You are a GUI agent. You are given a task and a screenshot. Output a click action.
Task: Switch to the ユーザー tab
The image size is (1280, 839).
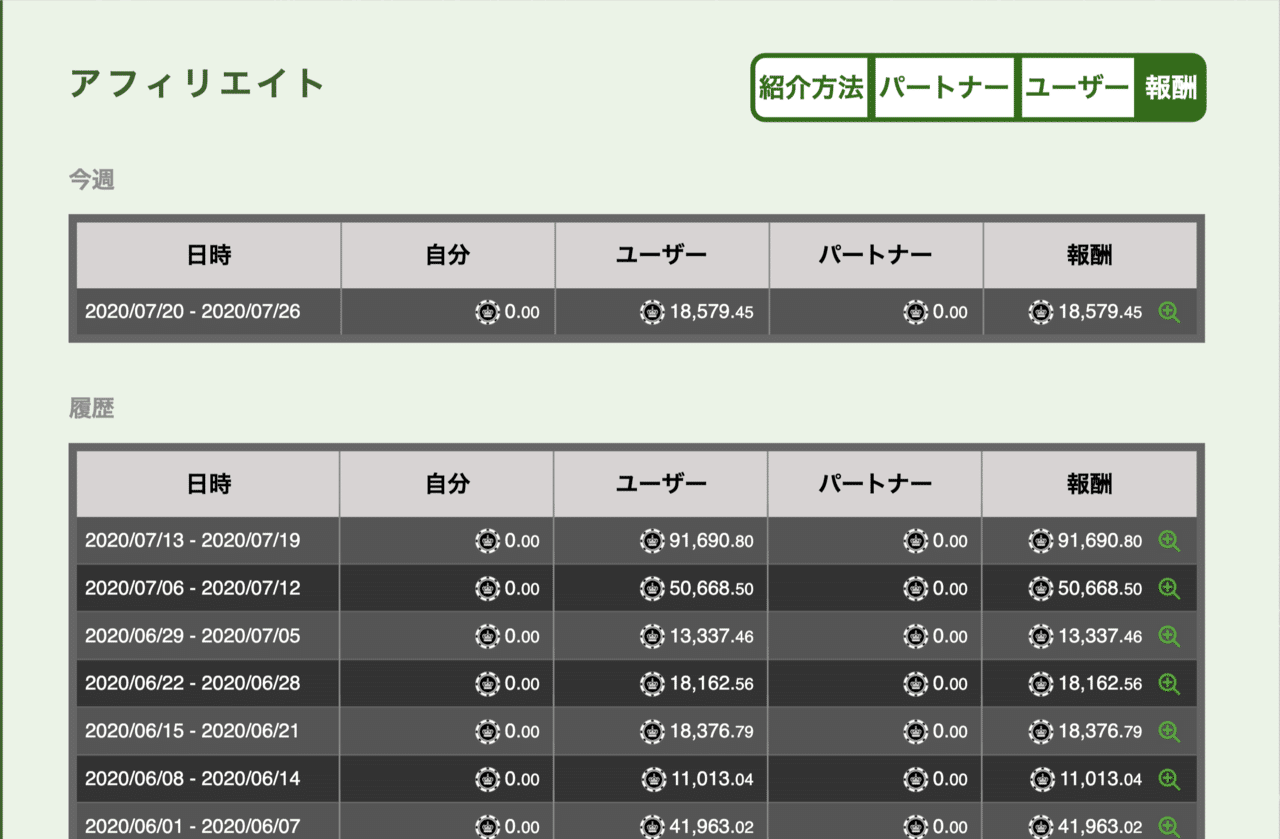coord(1077,88)
